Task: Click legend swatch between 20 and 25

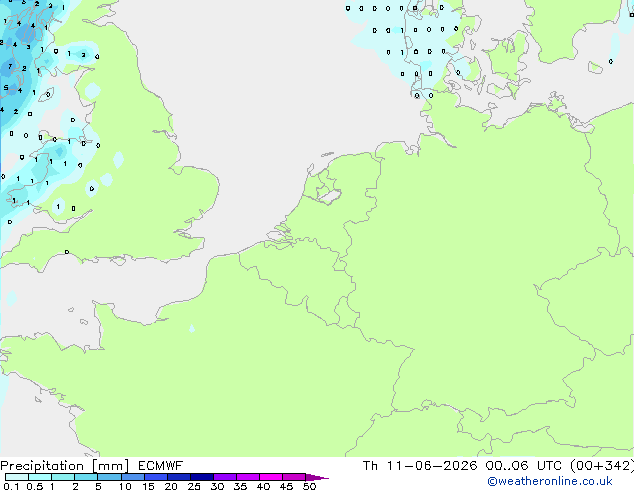Action: [x=179, y=477]
